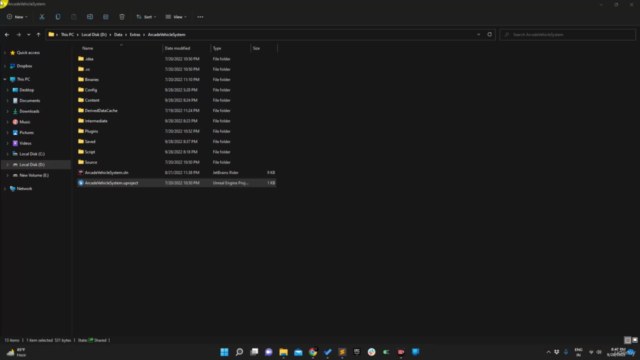Click the Search ArcadeVehicleSystem field
The width and height of the screenshot is (640, 360).
[x=567, y=35]
